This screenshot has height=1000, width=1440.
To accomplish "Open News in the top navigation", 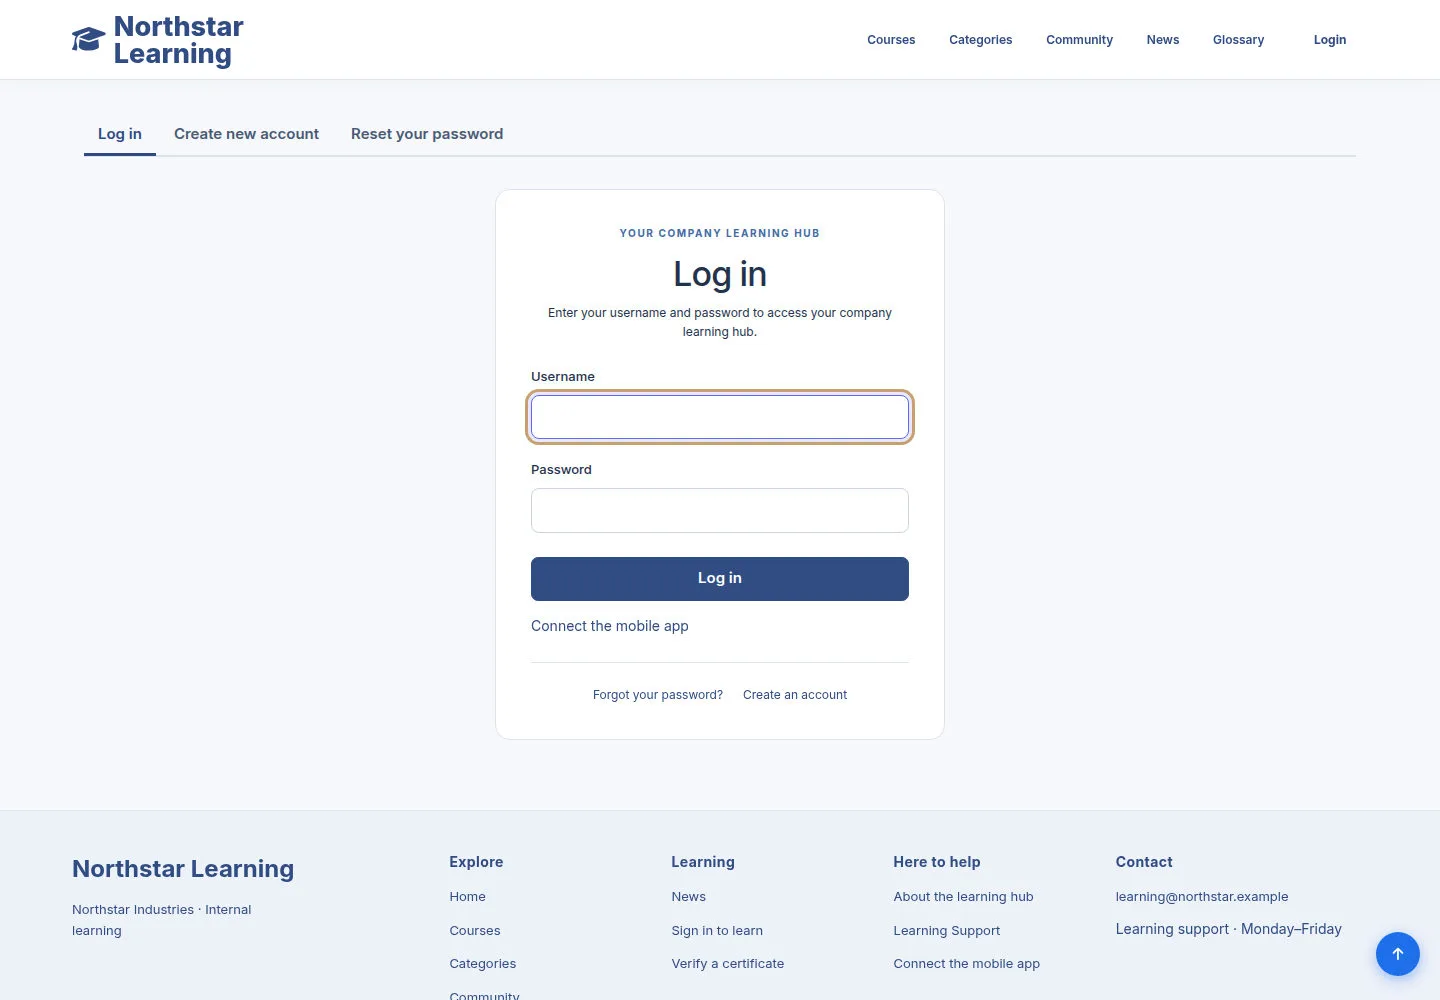I will click(x=1163, y=40).
